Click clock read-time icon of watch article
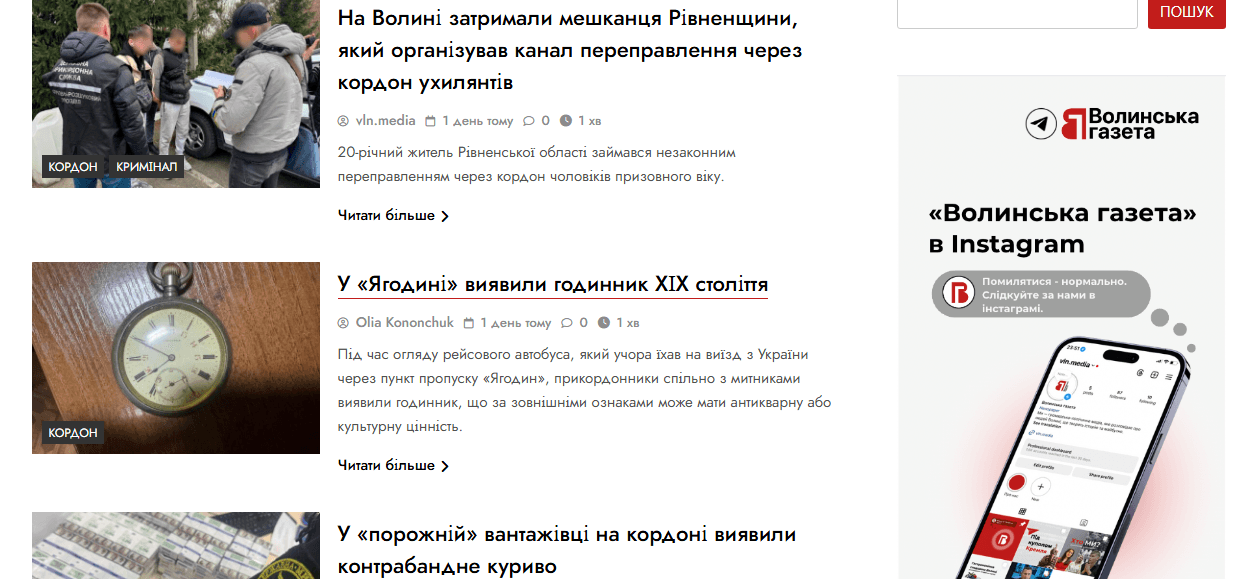The image size is (1255, 579). pyautogui.click(x=604, y=323)
